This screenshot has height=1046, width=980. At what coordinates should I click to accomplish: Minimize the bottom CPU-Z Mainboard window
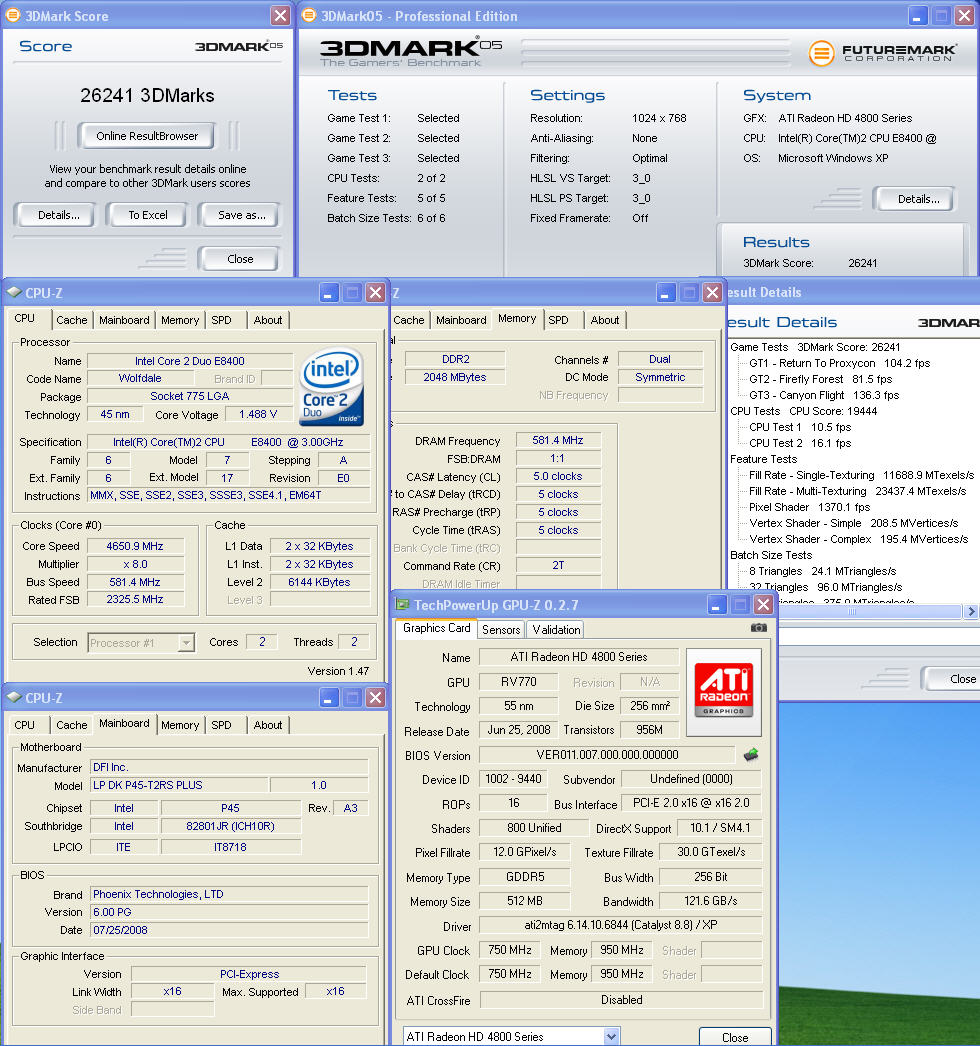(328, 698)
